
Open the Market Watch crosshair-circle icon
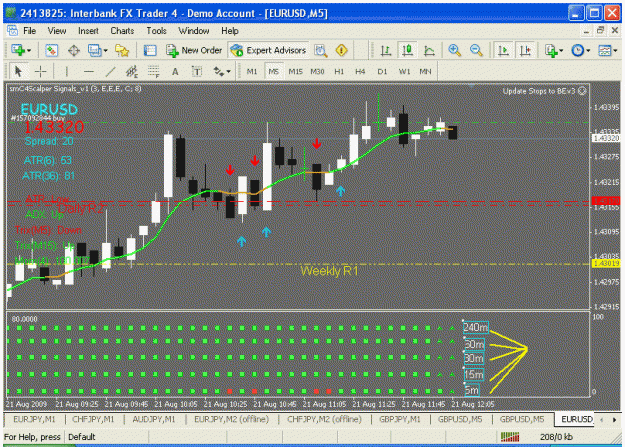pyautogui.click(x=74, y=50)
